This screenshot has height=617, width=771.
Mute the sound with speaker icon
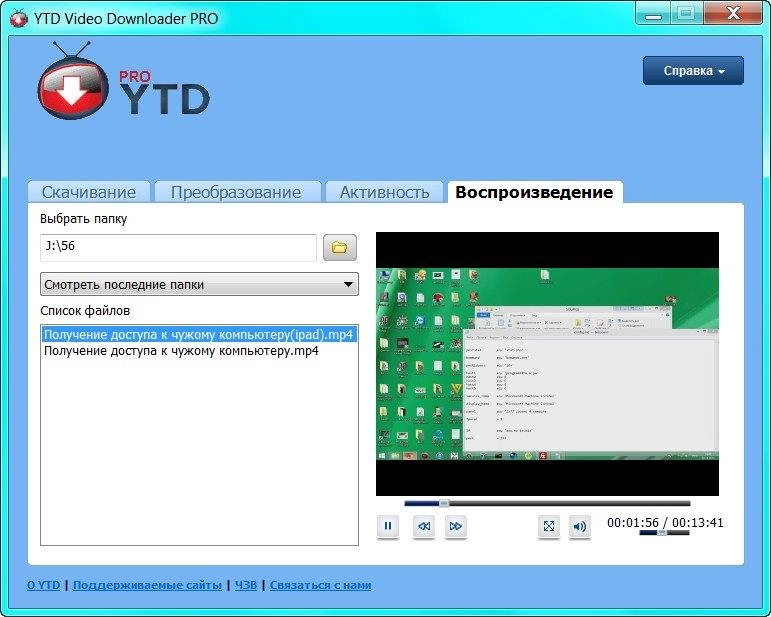tap(580, 527)
